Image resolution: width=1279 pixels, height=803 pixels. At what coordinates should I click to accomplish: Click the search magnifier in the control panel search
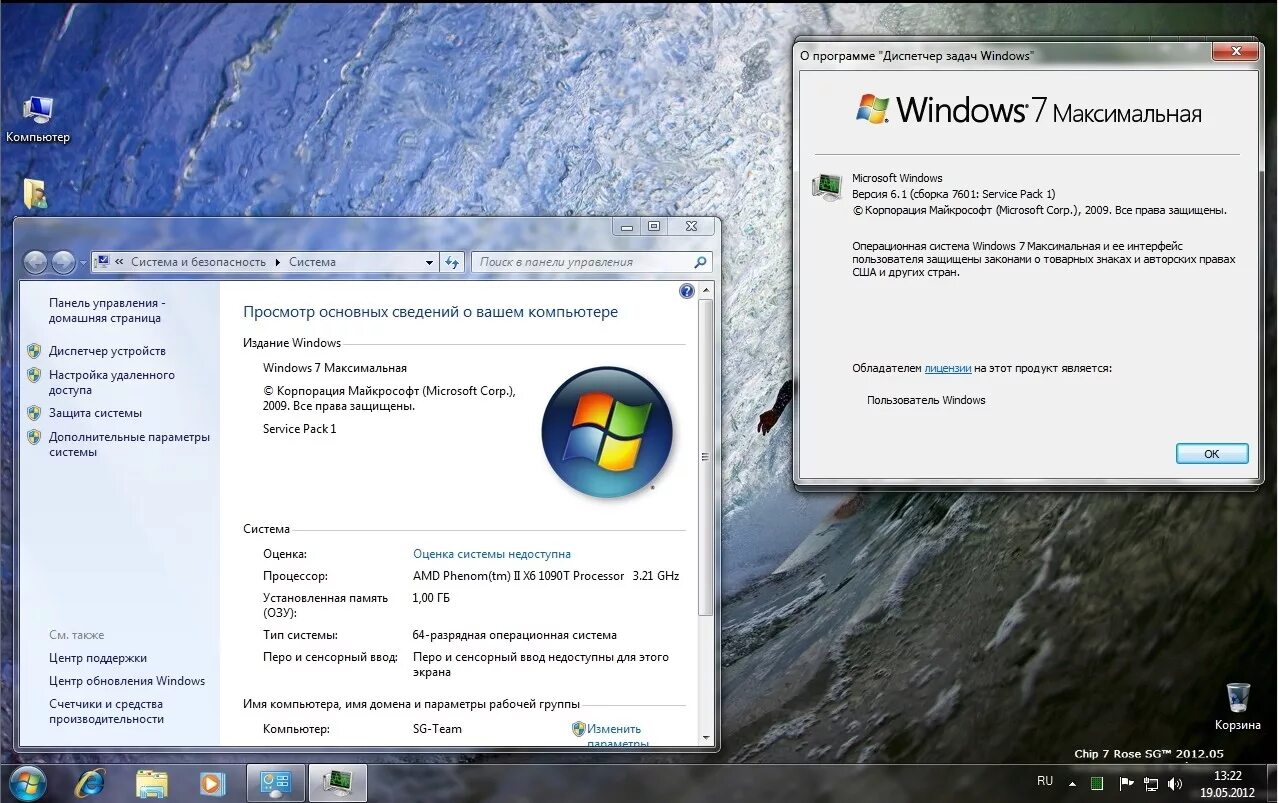[x=700, y=262]
